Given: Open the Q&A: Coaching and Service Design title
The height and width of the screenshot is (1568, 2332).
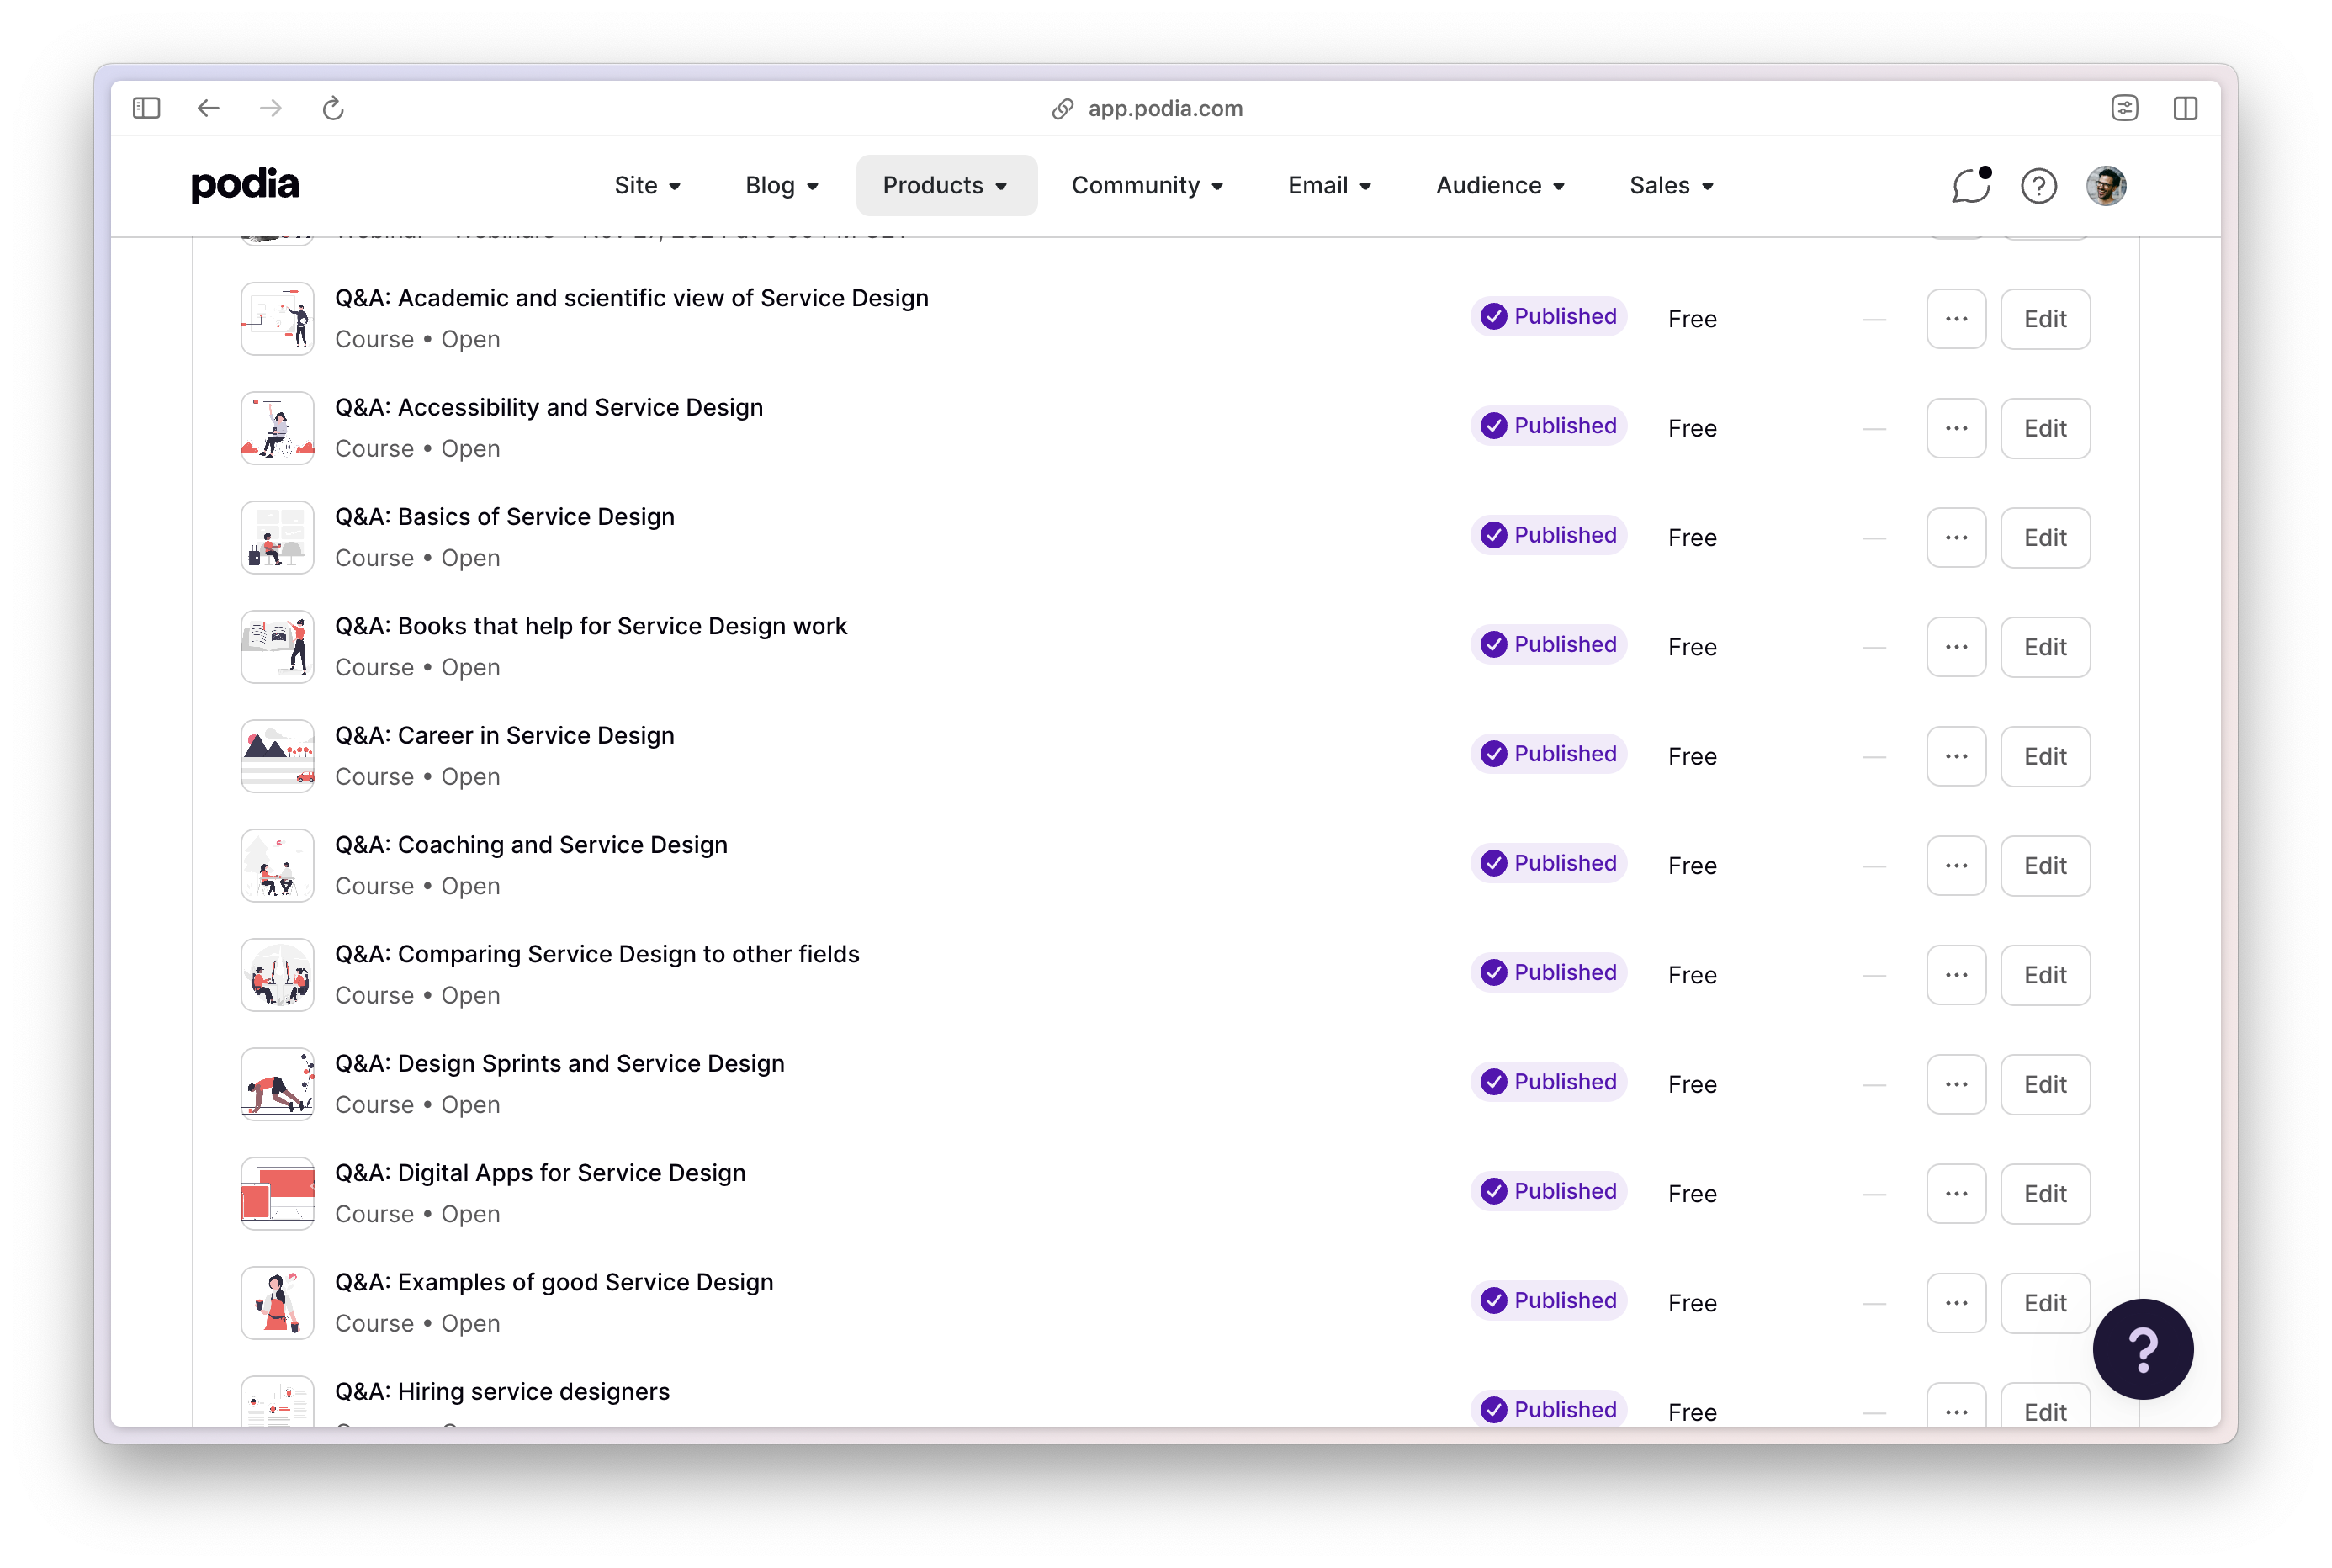Looking at the screenshot, I should click(x=531, y=845).
